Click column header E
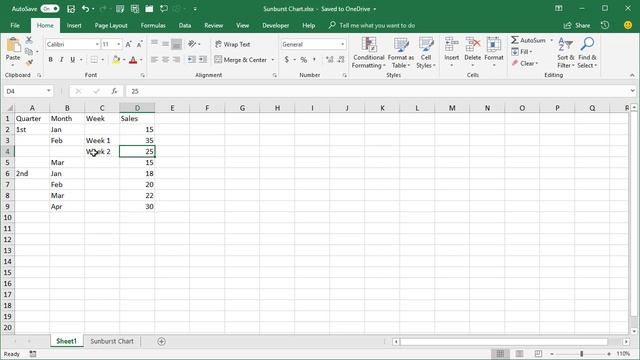Viewport: 640px width, 360px height. 172,108
